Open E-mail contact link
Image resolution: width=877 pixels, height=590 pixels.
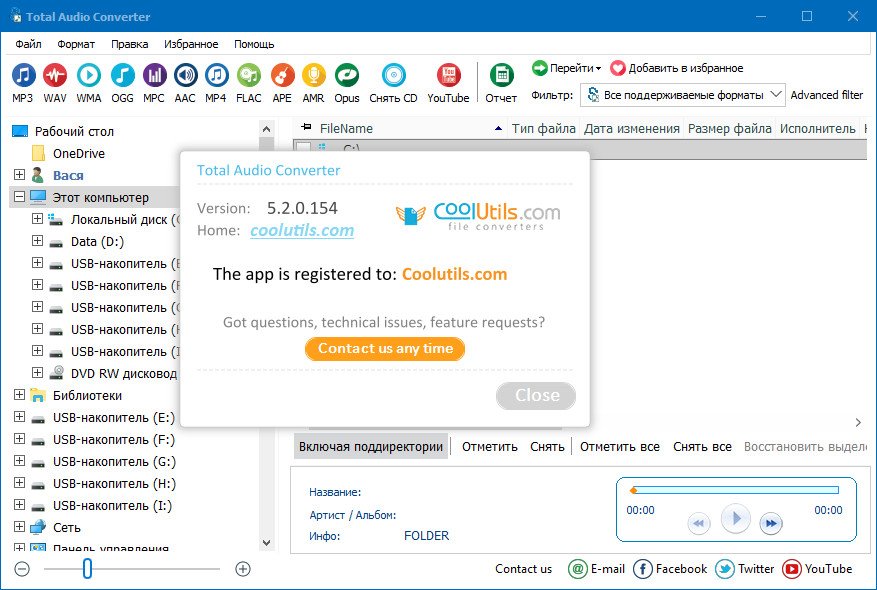tap(596, 569)
